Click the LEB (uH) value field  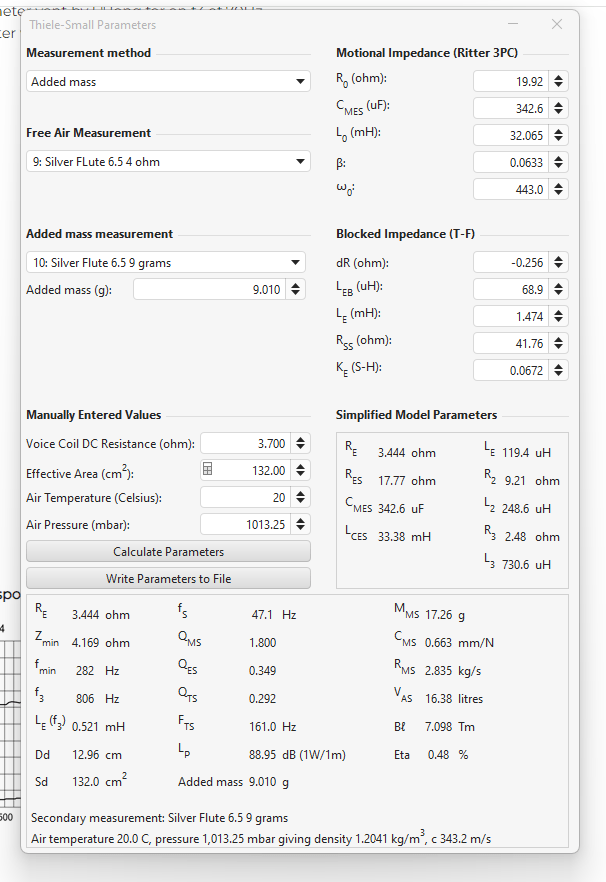click(x=511, y=290)
